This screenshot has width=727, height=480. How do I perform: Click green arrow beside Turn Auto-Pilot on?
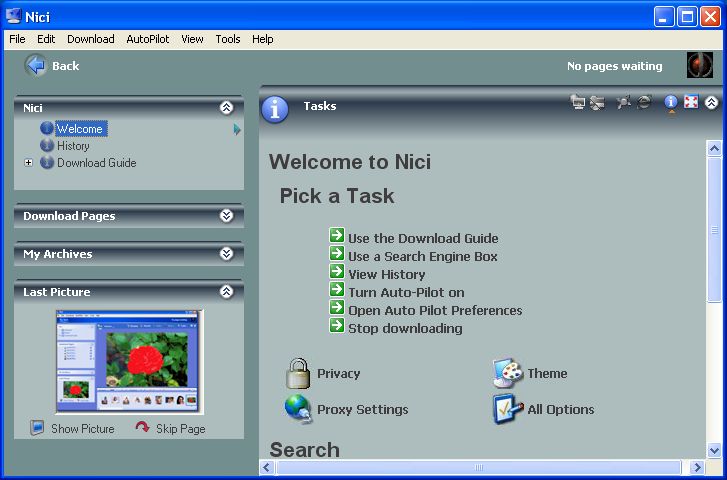[x=337, y=289]
